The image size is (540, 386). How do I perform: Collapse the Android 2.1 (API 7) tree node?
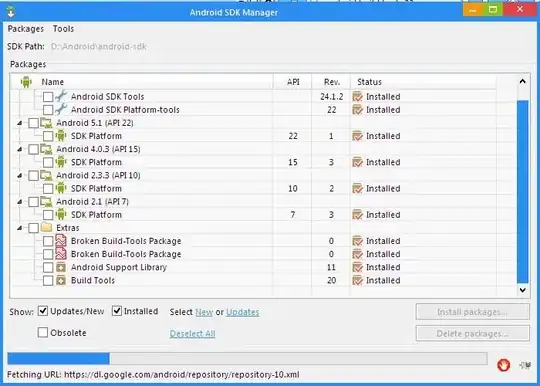click(20, 201)
